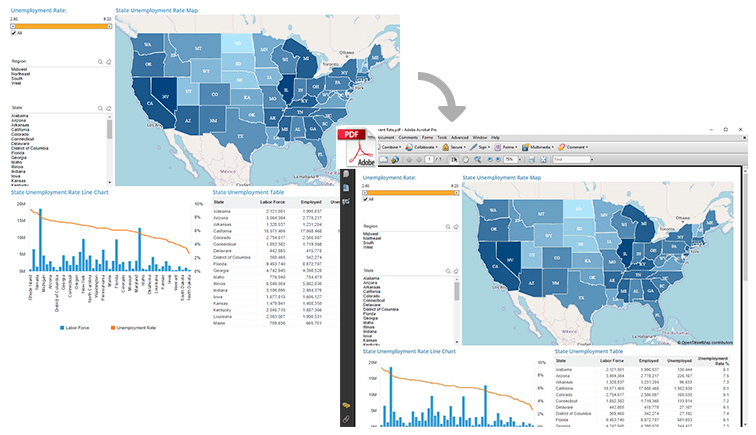Click the zoom in button in Acrobat
This screenshot has width=756, height=435.
498,160
